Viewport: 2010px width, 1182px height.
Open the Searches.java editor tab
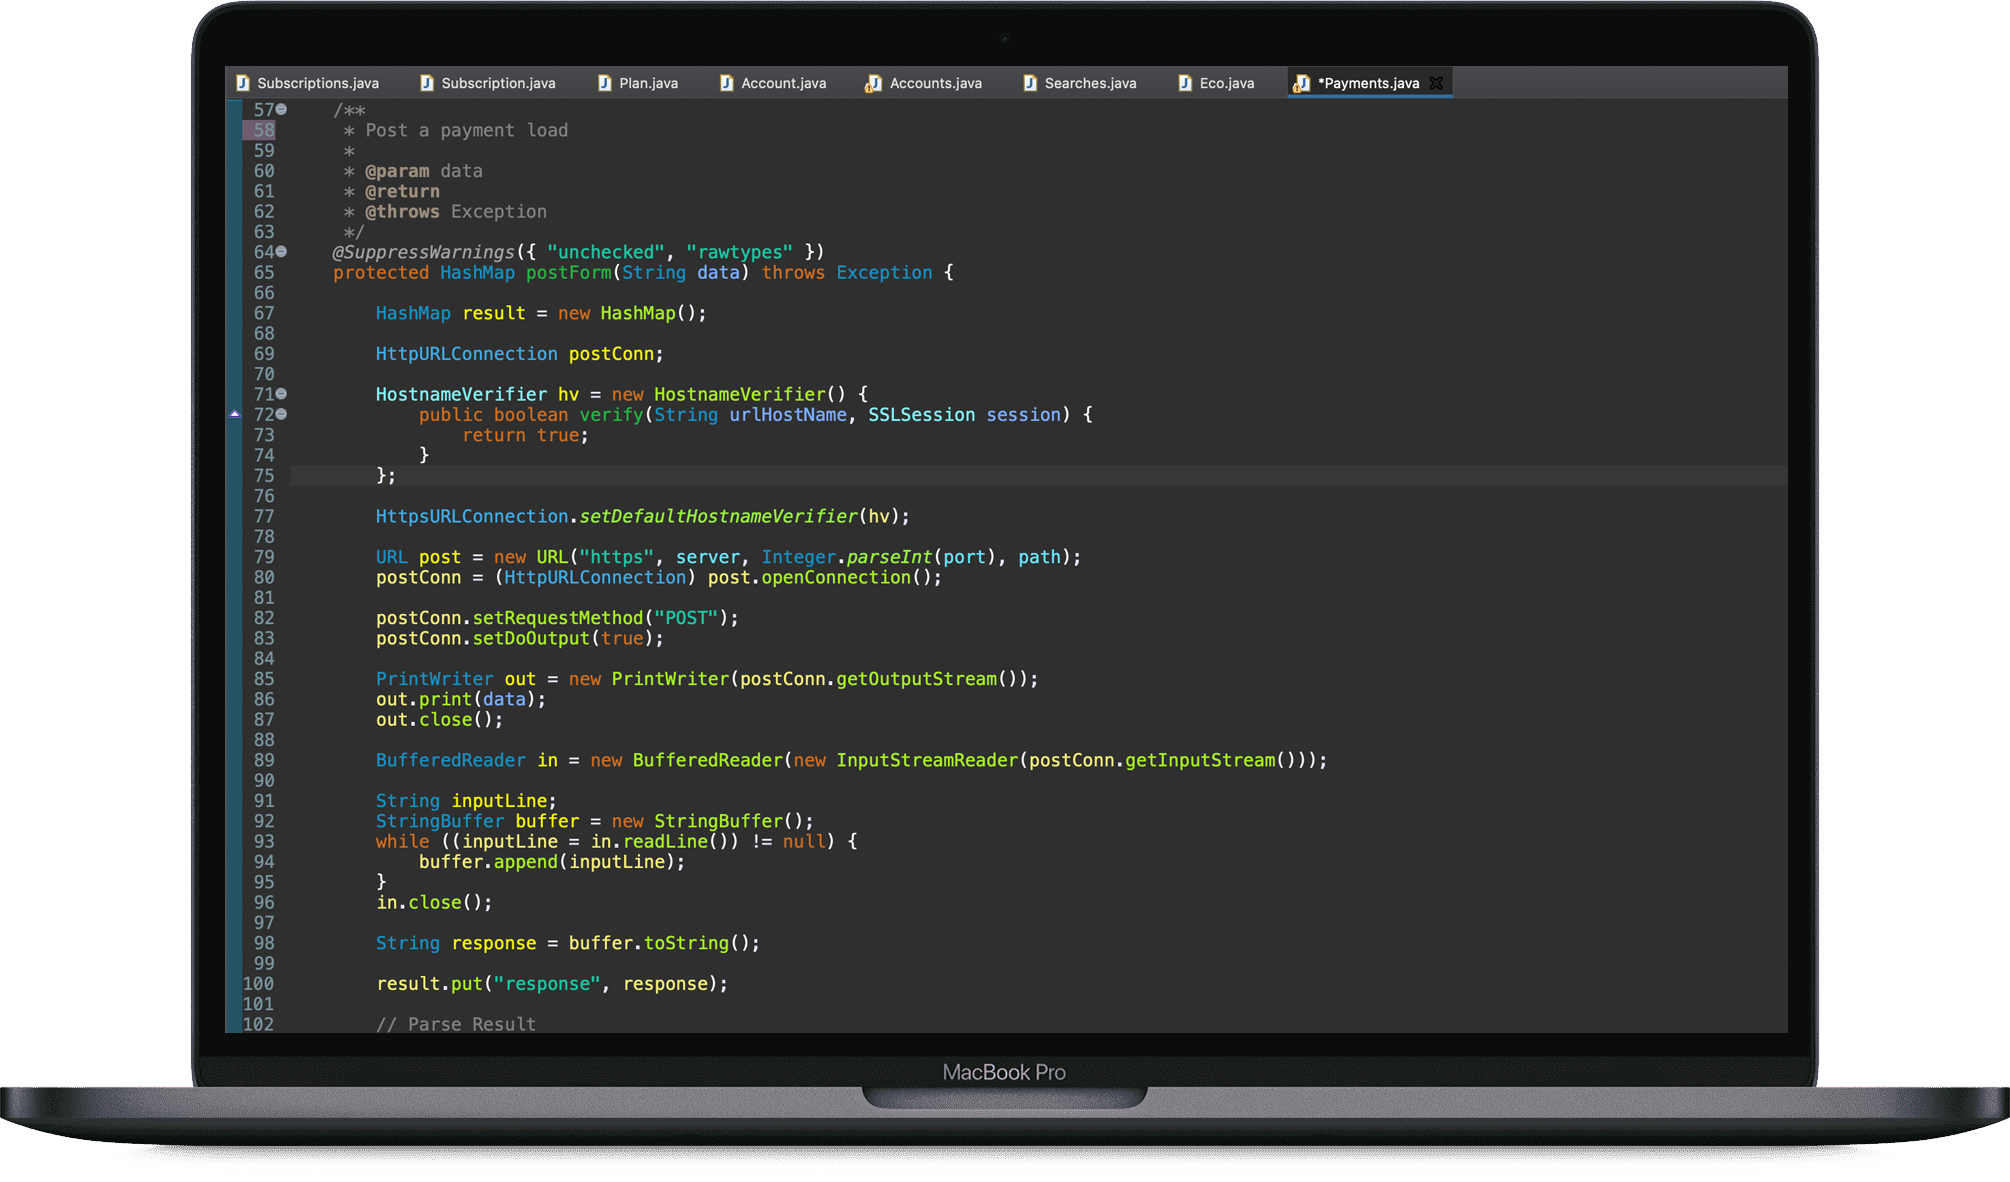1089,83
